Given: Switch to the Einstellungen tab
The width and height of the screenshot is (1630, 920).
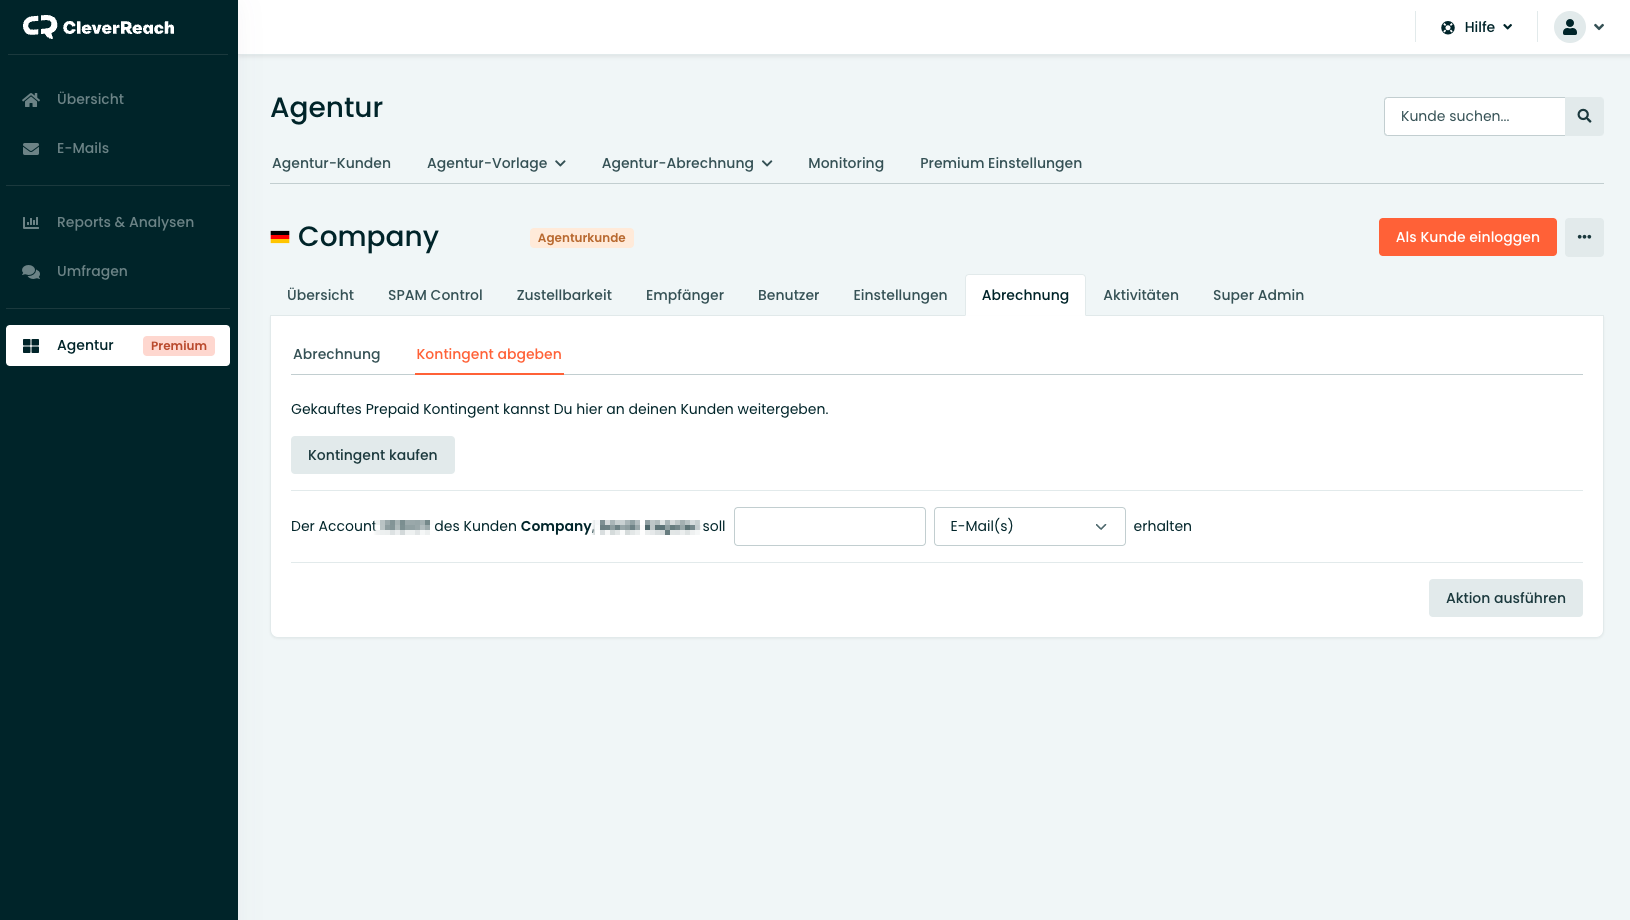Looking at the screenshot, I should (x=900, y=295).
